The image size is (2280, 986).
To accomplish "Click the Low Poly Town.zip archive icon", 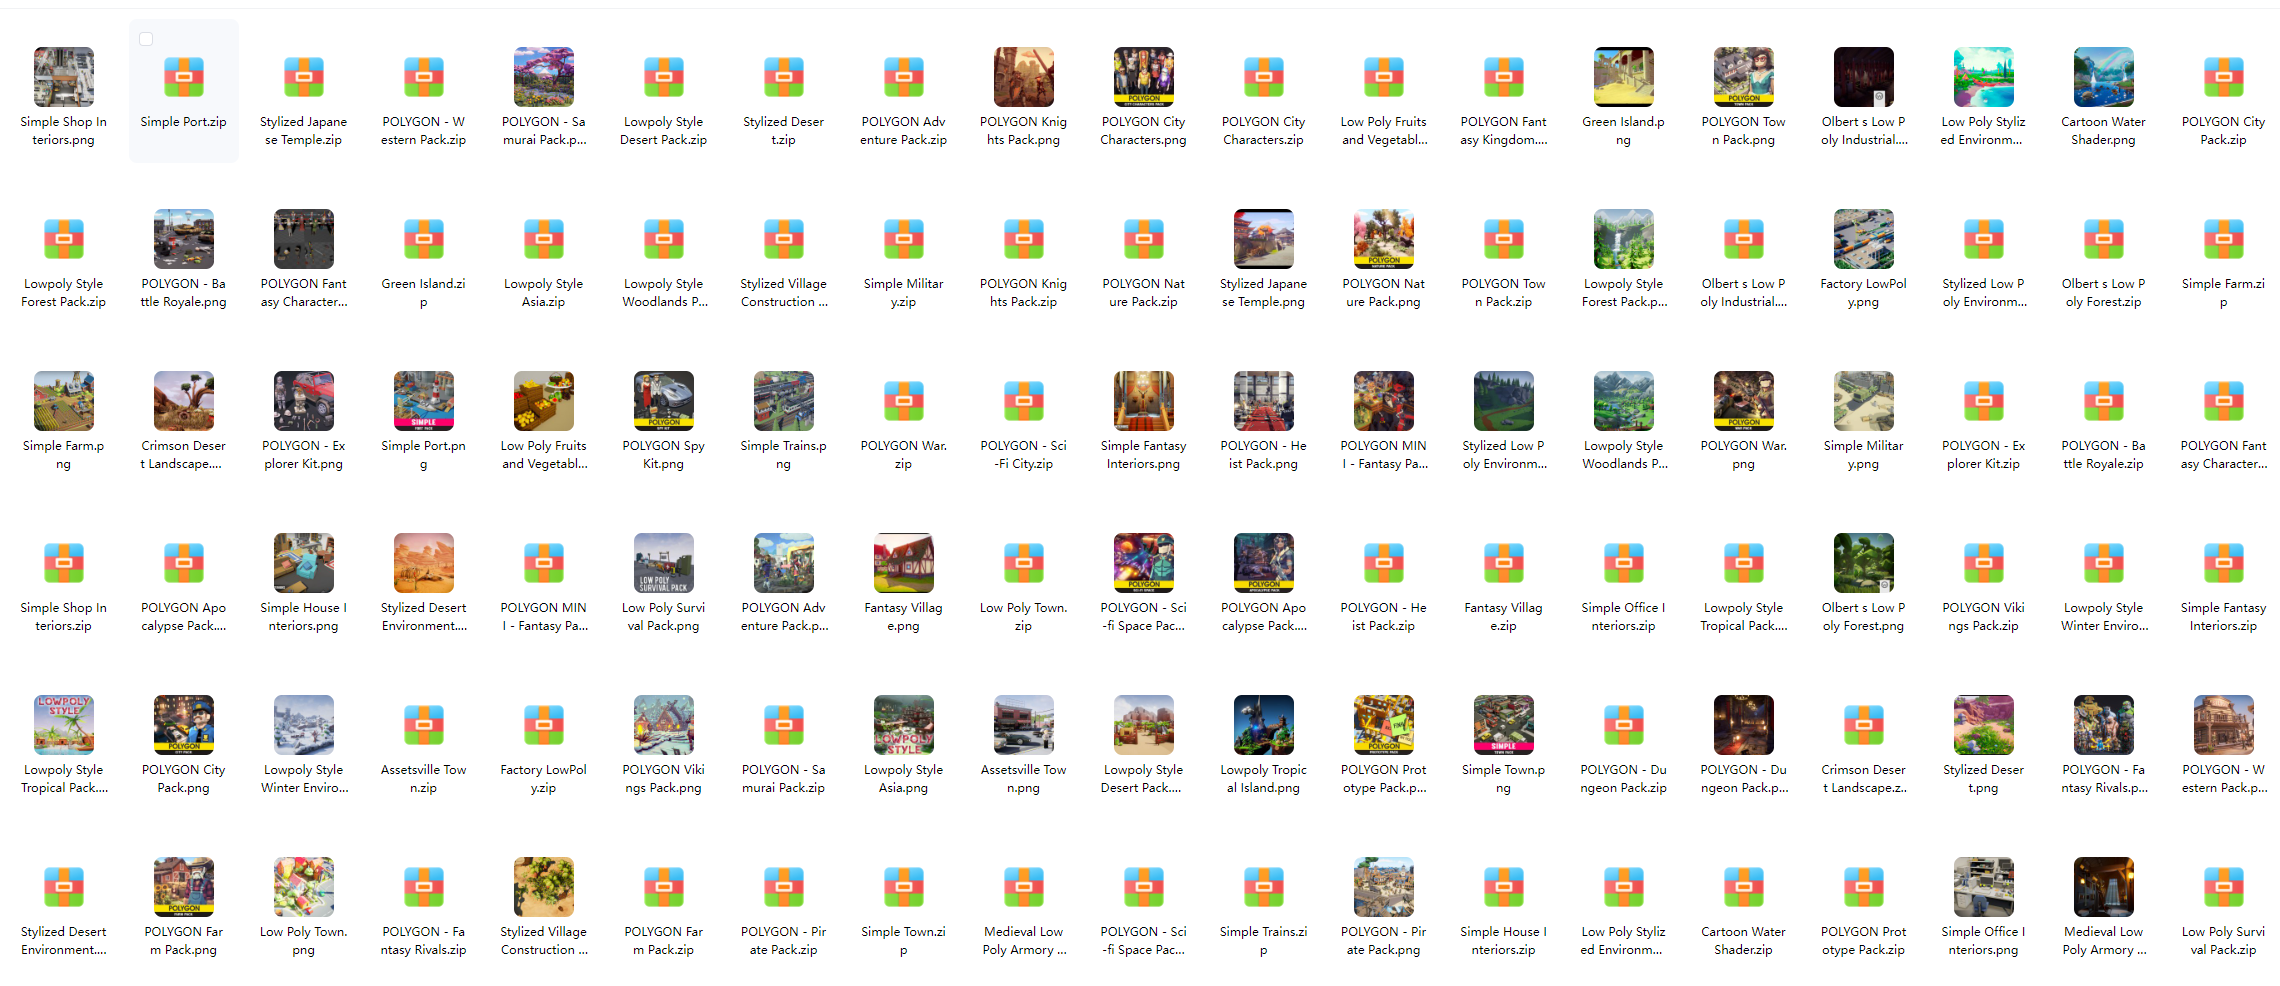I will click(1023, 563).
